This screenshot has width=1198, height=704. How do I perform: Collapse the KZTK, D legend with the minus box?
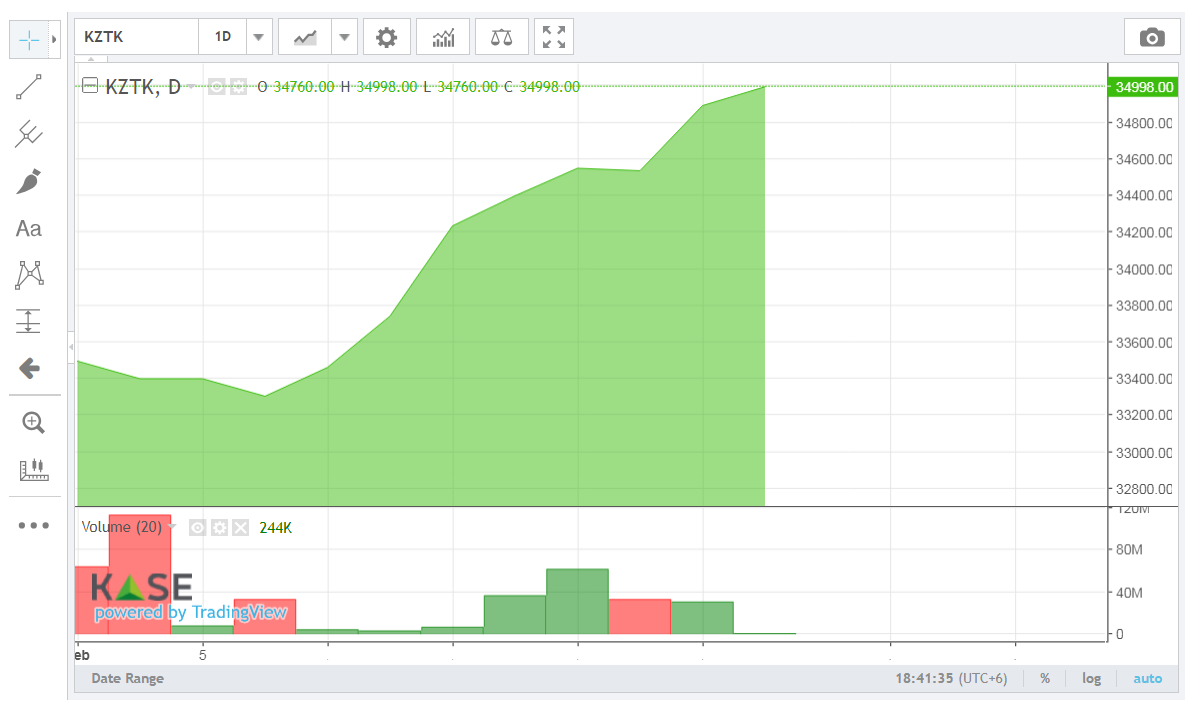pyautogui.click(x=90, y=86)
